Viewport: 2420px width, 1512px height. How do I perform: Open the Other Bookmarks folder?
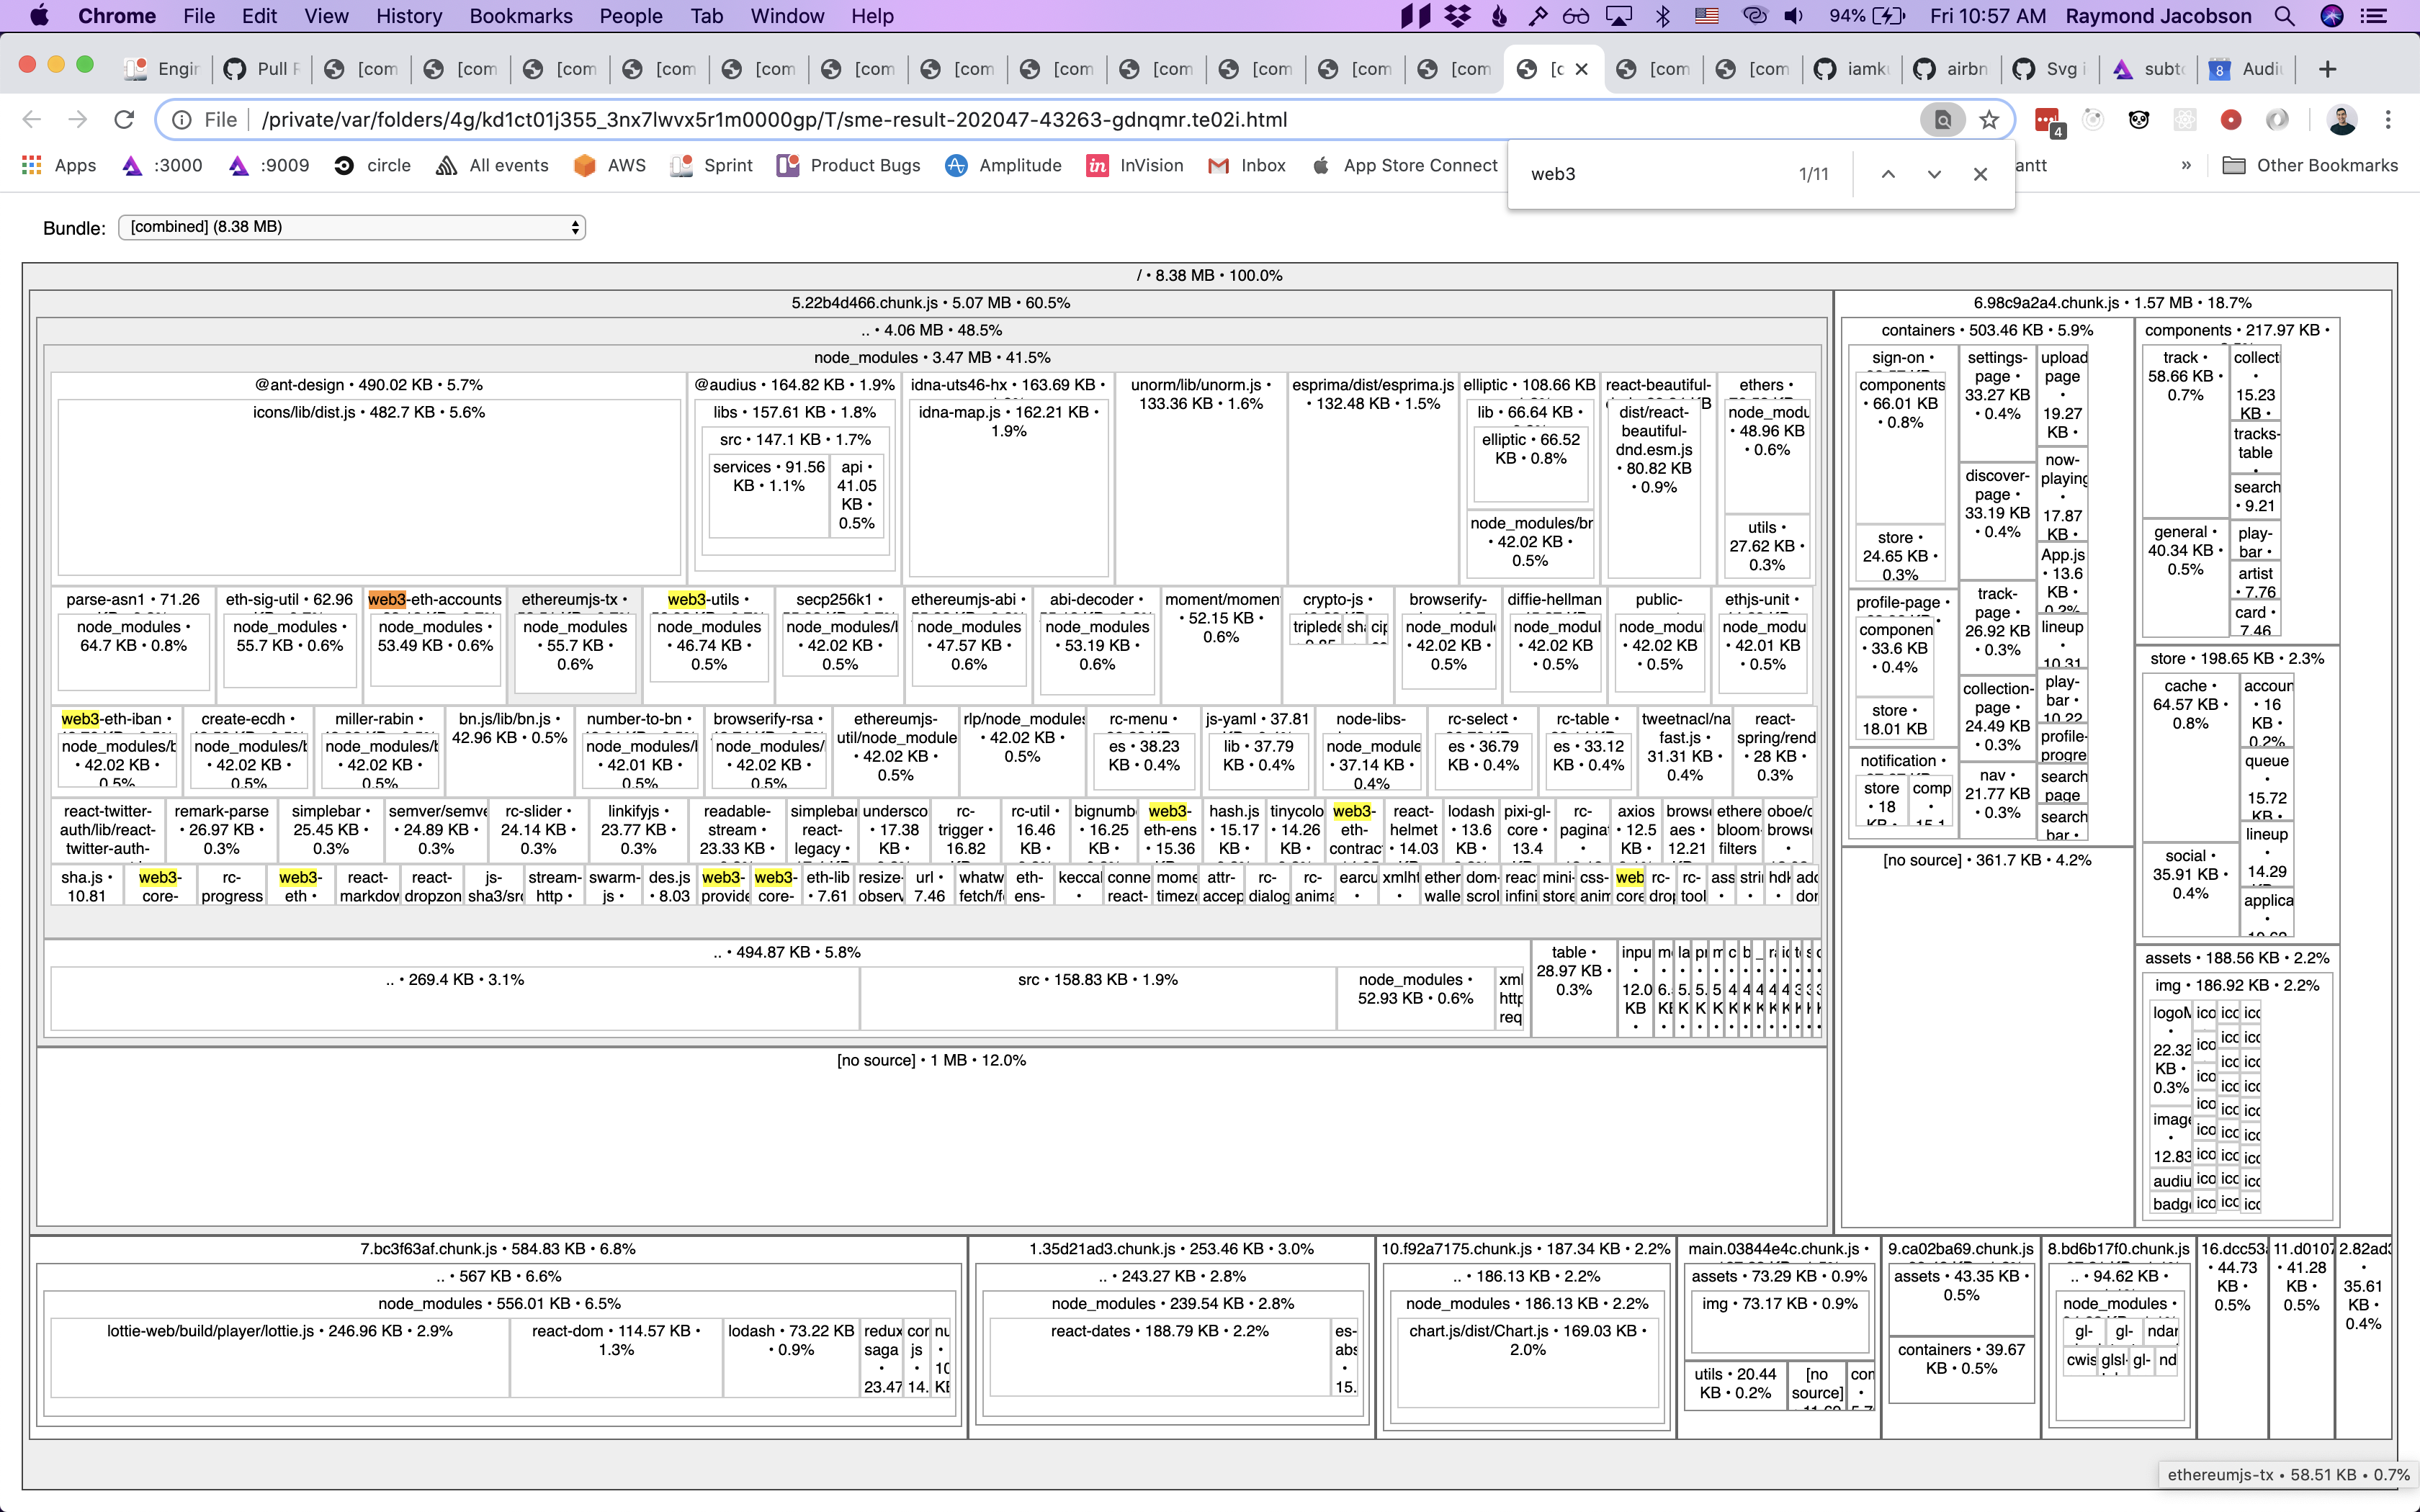pos(2310,165)
